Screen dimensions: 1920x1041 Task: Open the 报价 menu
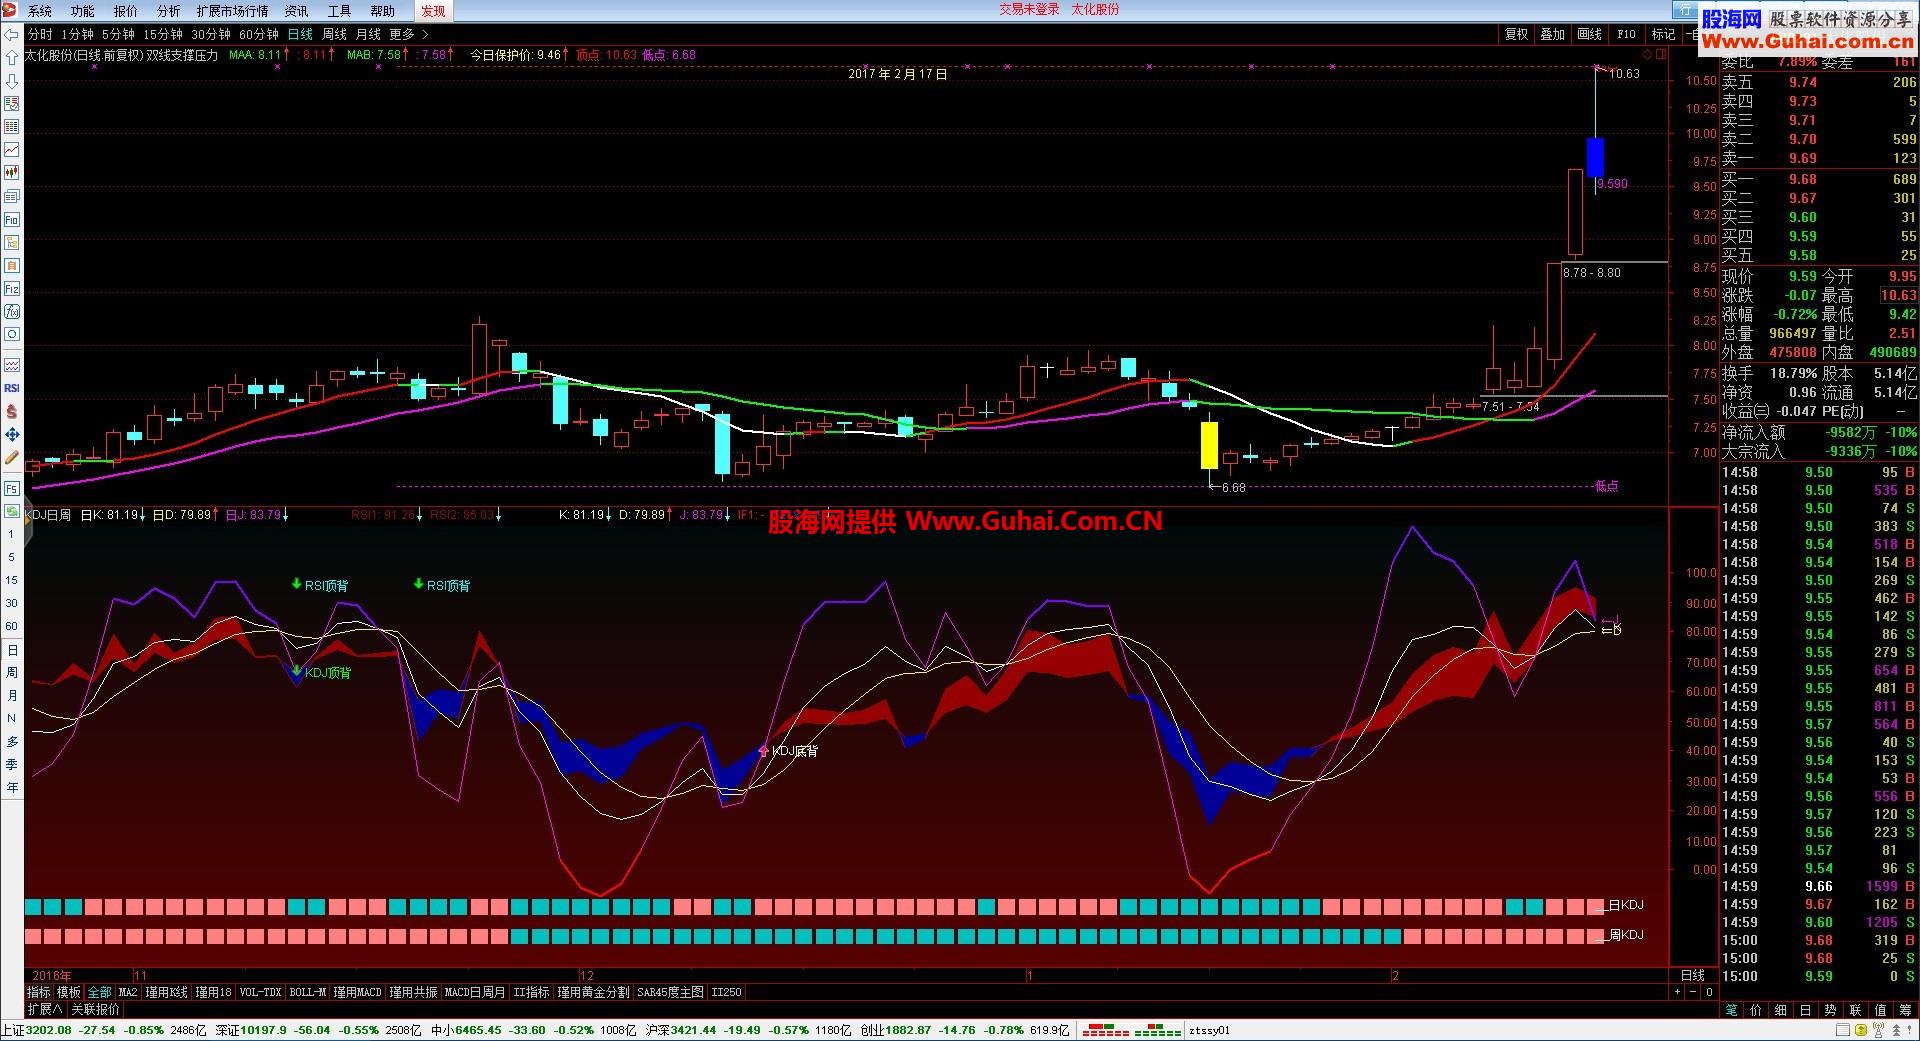126,11
